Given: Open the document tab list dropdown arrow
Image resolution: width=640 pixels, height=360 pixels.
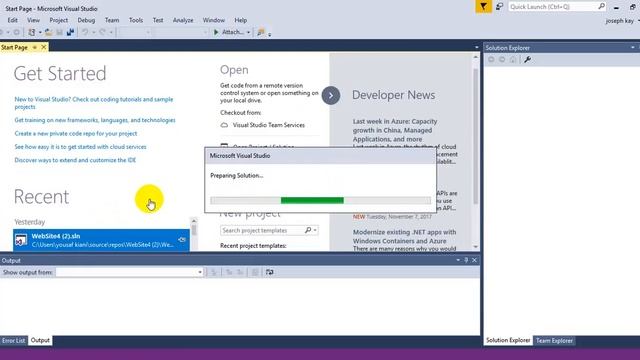Looking at the screenshot, I should (x=477, y=47).
